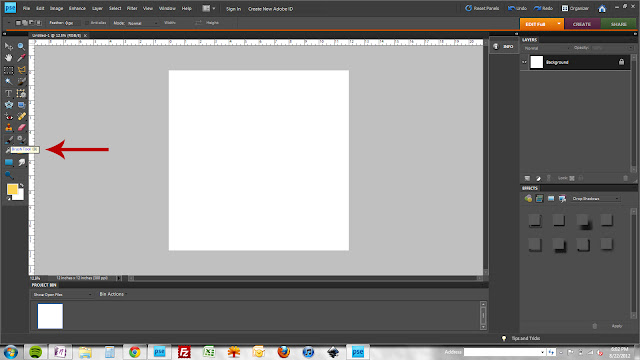Open the Enhance menu
This screenshot has height=360, width=640.
(77, 9)
